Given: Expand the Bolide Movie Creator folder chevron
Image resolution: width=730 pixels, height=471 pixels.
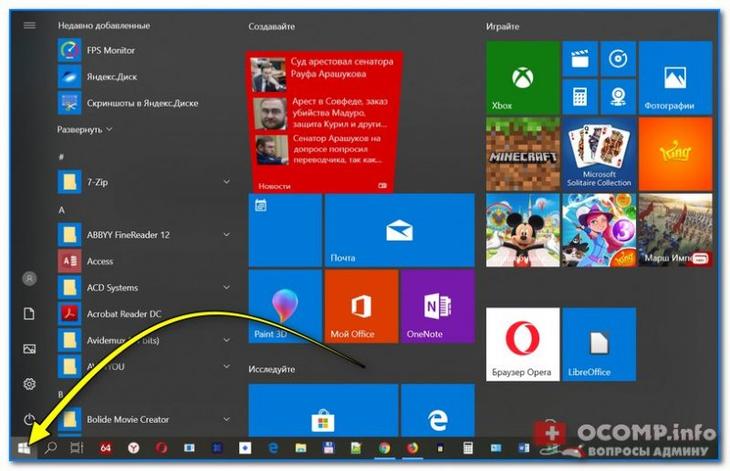Looking at the screenshot, I should [227, 419].
